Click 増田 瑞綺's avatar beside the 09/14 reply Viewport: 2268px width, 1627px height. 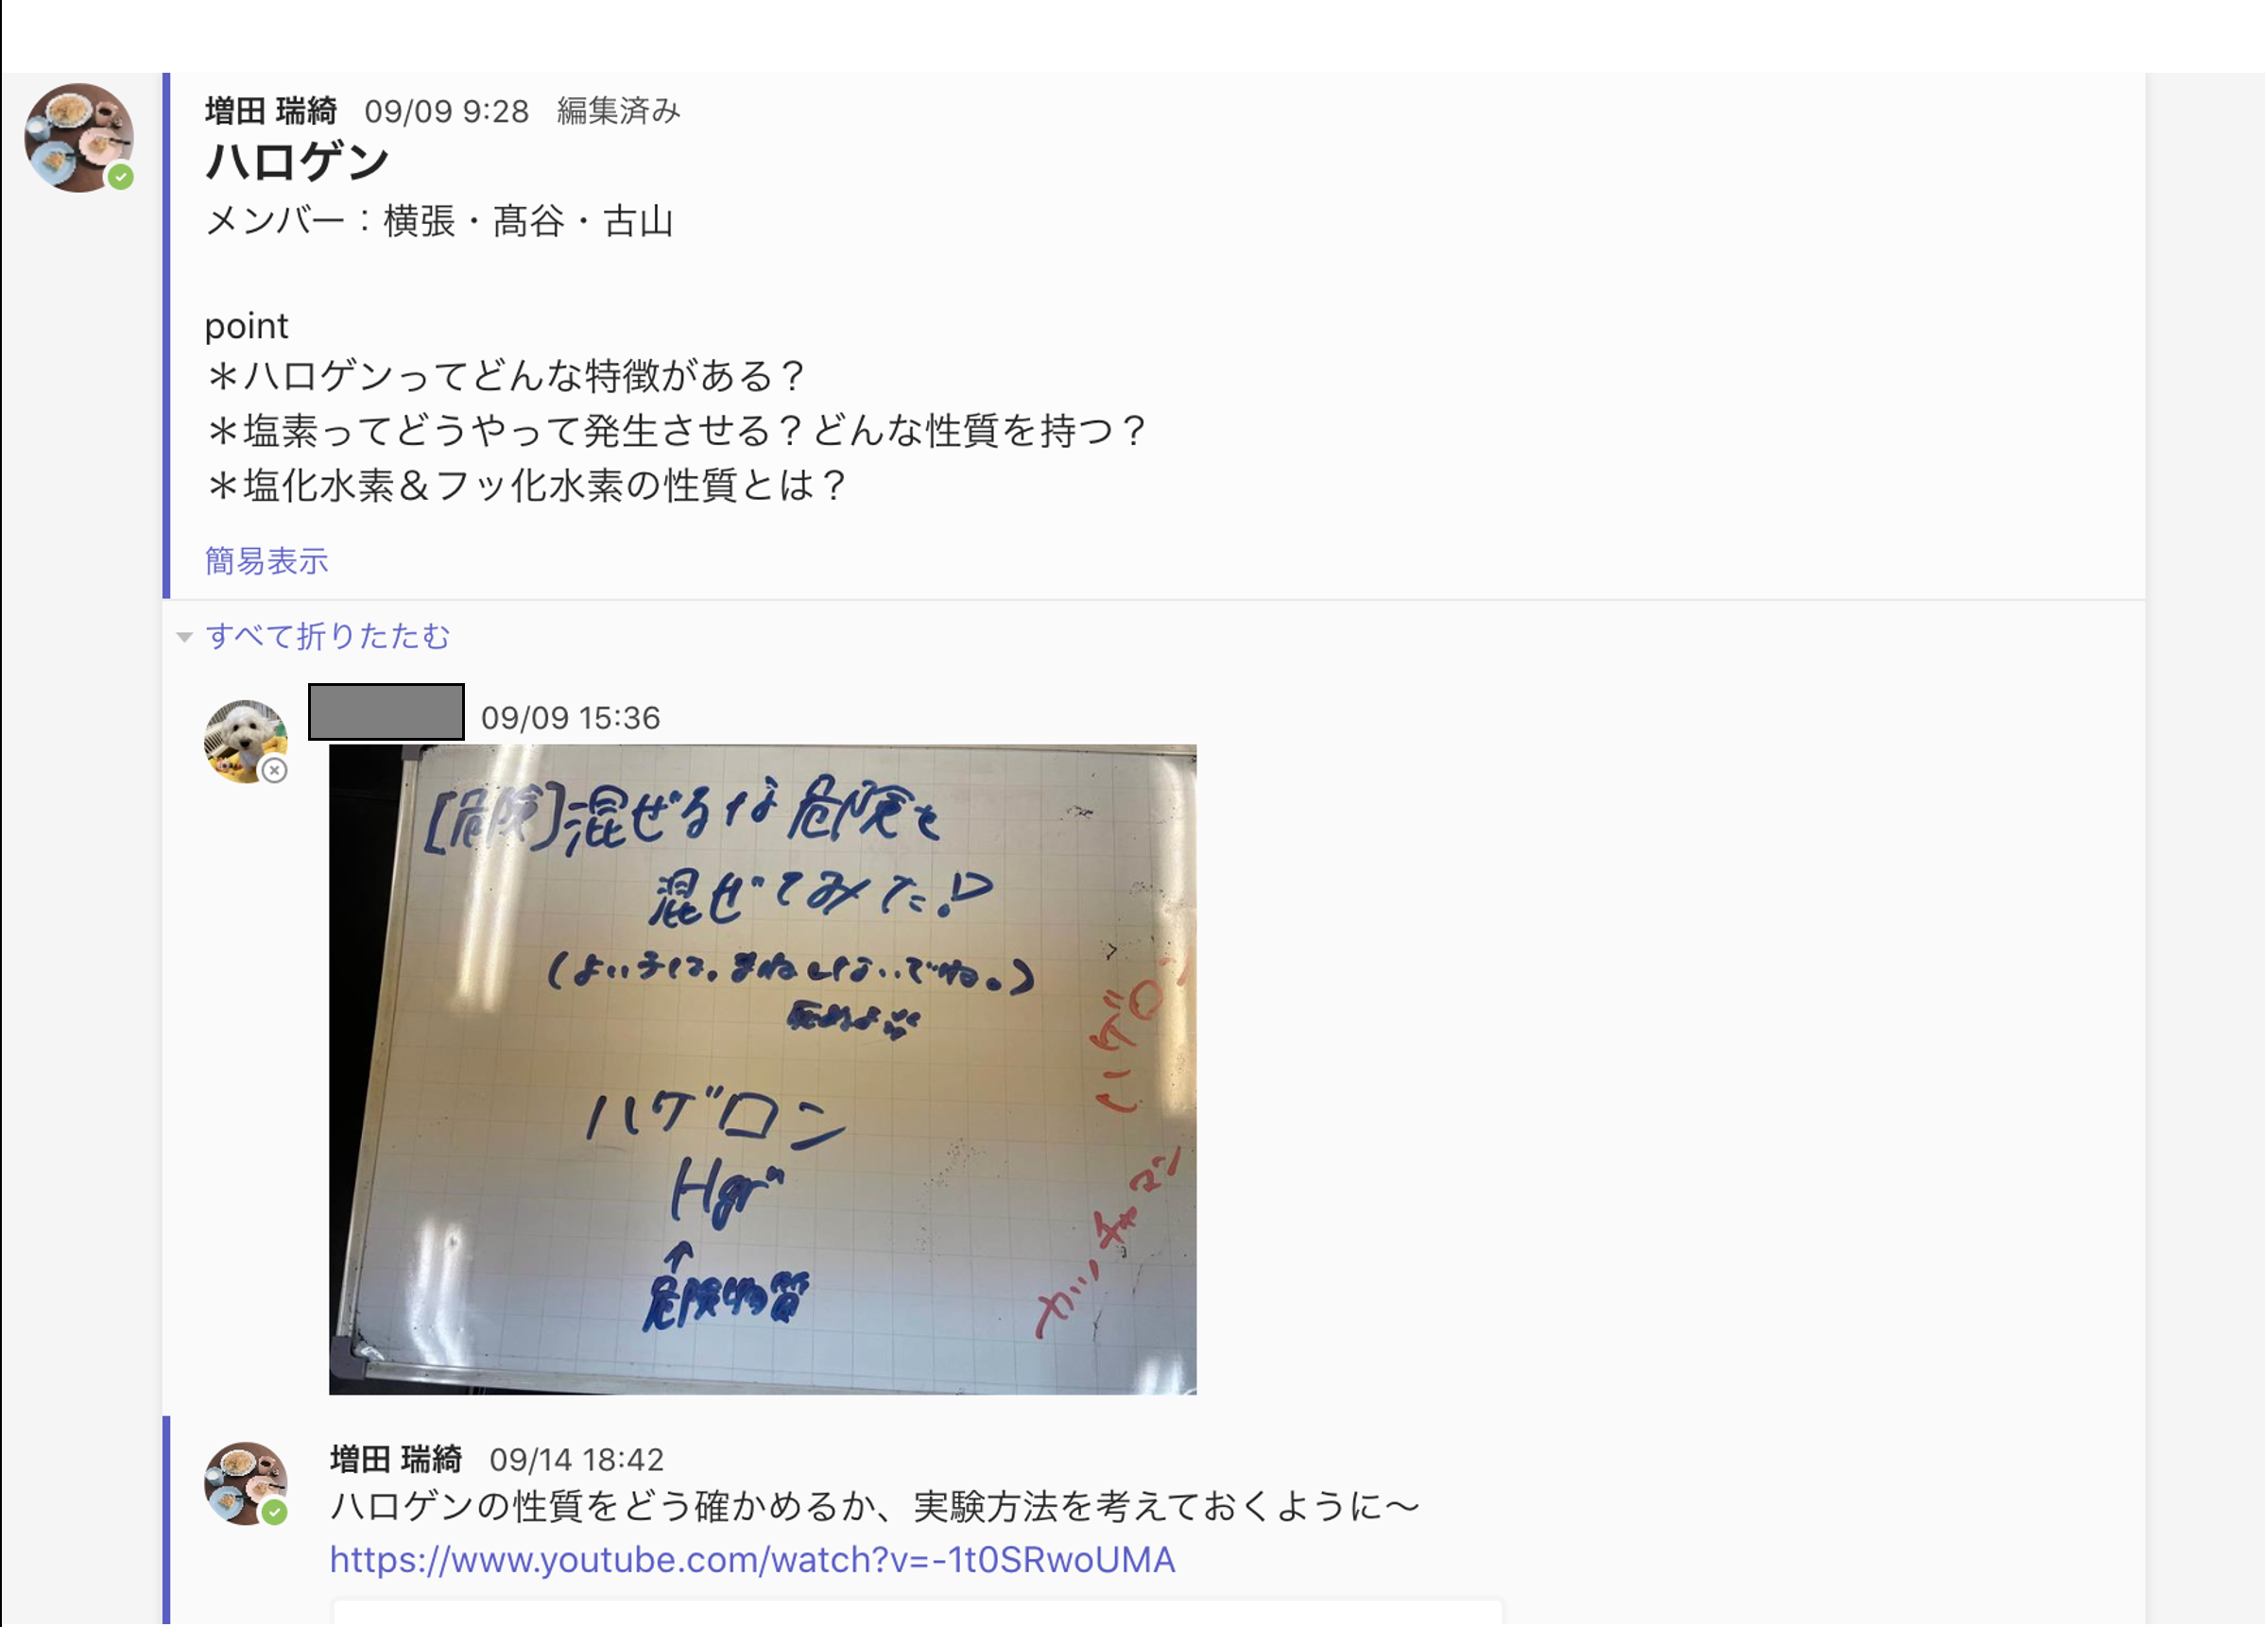(x=246, y=1484)
